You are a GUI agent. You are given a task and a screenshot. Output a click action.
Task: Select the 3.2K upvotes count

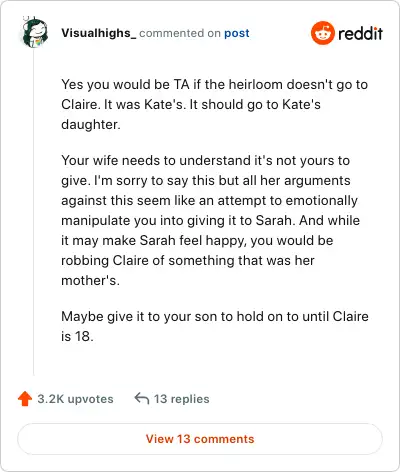[x=75, y=399]
